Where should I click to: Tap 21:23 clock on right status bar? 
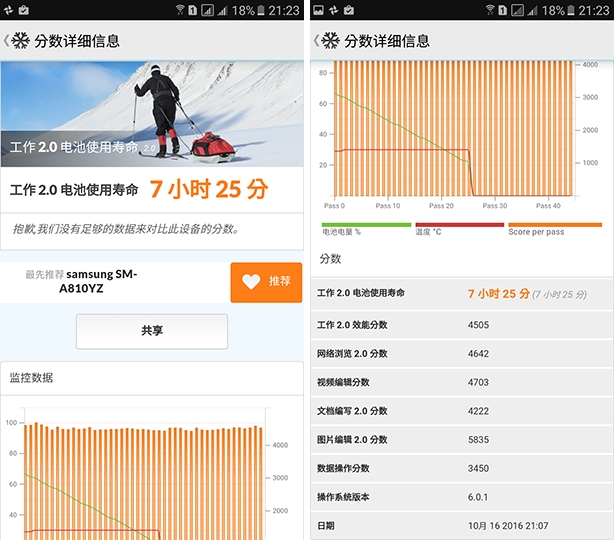pyautogui.click(x=594, y=10)
